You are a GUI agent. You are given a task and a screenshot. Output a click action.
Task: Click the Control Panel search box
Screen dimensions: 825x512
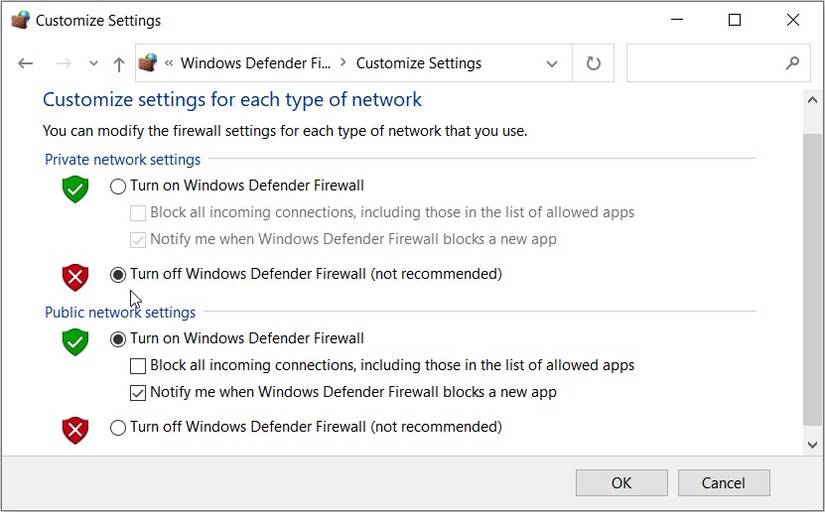pyautogui.click(x=718, y=63)
